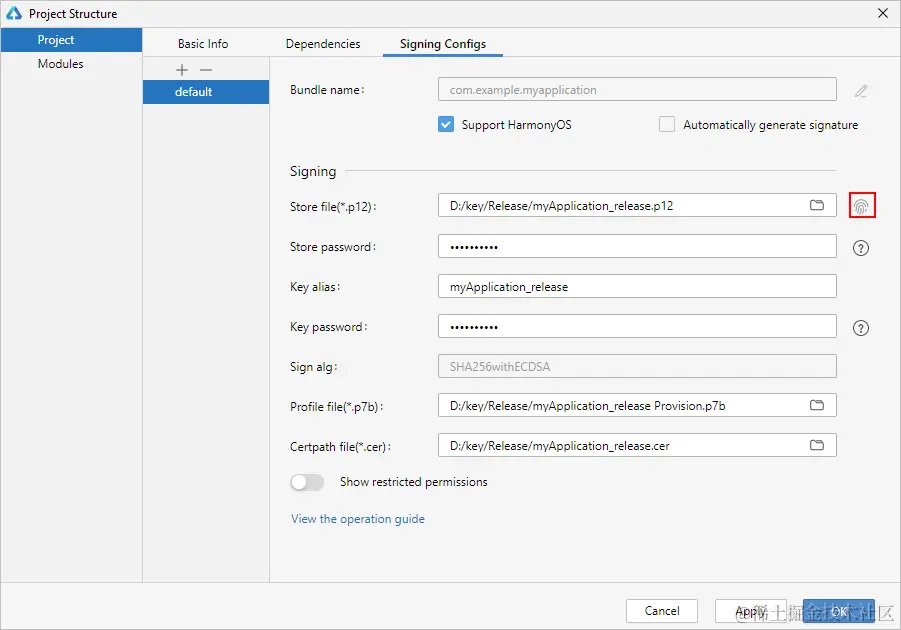Select Modules in the left sidebar
This screenshot has width=901, height=630.
(x=60, y=64)
